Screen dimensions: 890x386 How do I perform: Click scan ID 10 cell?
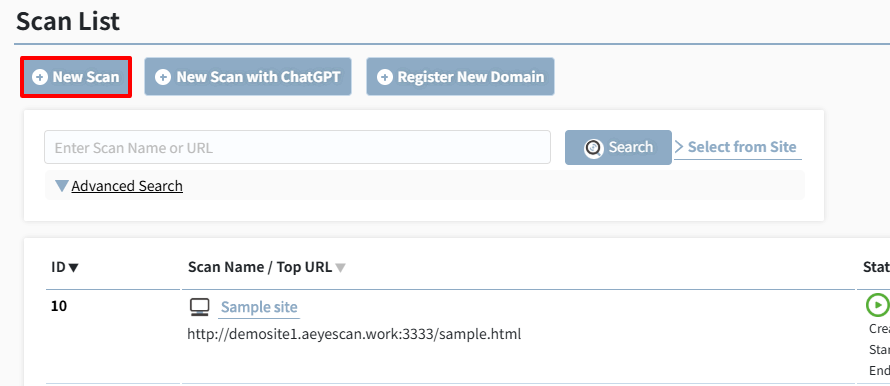coord(59,307)
